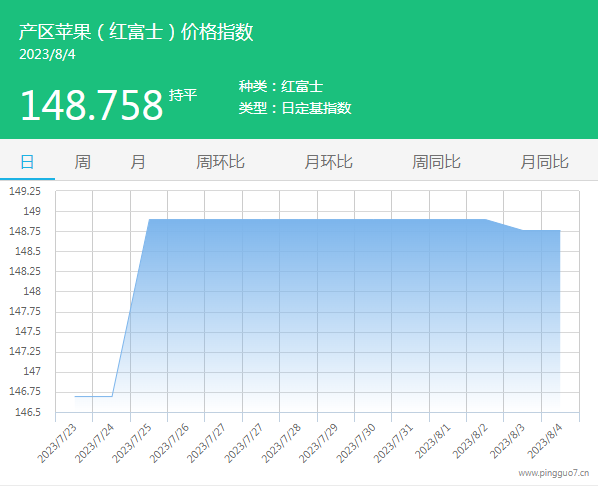This screenshot has width=598, height=486.
Task: Click the 148.25 y-axis label
Action: pyautogui.click(x=25, y=271)
